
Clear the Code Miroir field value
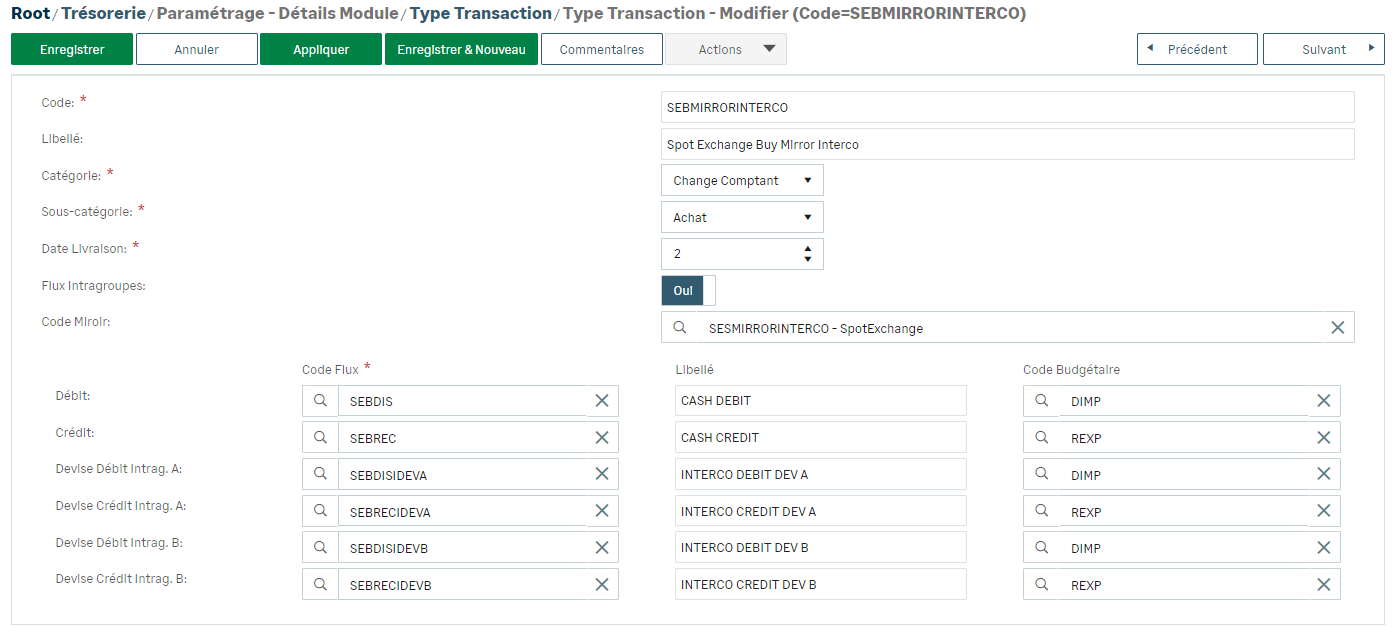[1337, 328]
